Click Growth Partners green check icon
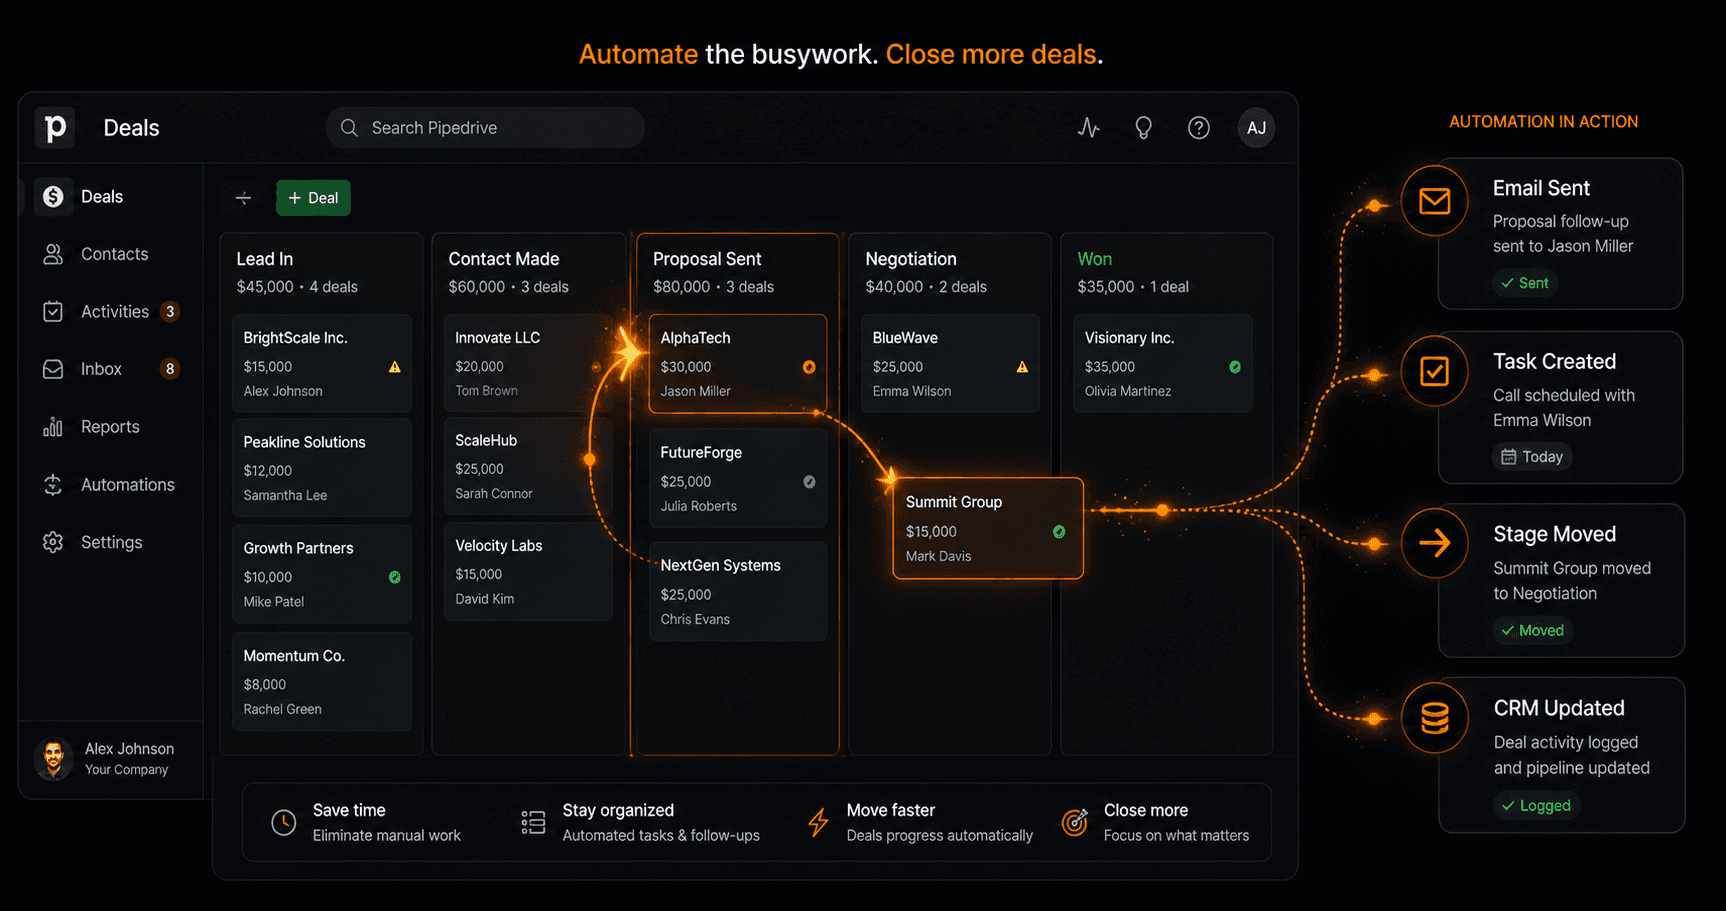This screenshot has height=911, width=1726. pos(395,577)
